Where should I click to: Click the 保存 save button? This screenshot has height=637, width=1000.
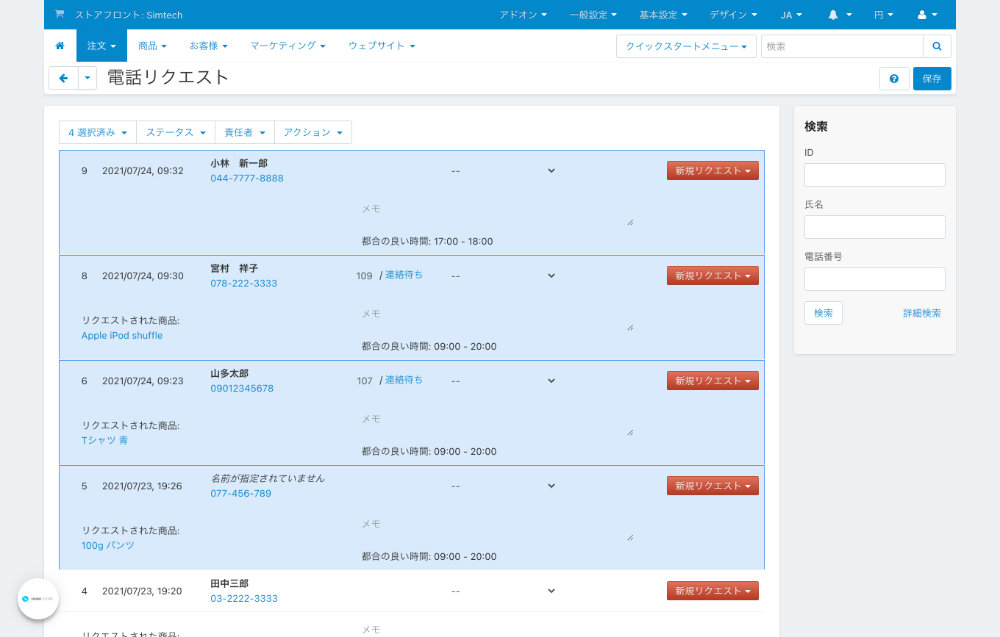click(932, 78)
